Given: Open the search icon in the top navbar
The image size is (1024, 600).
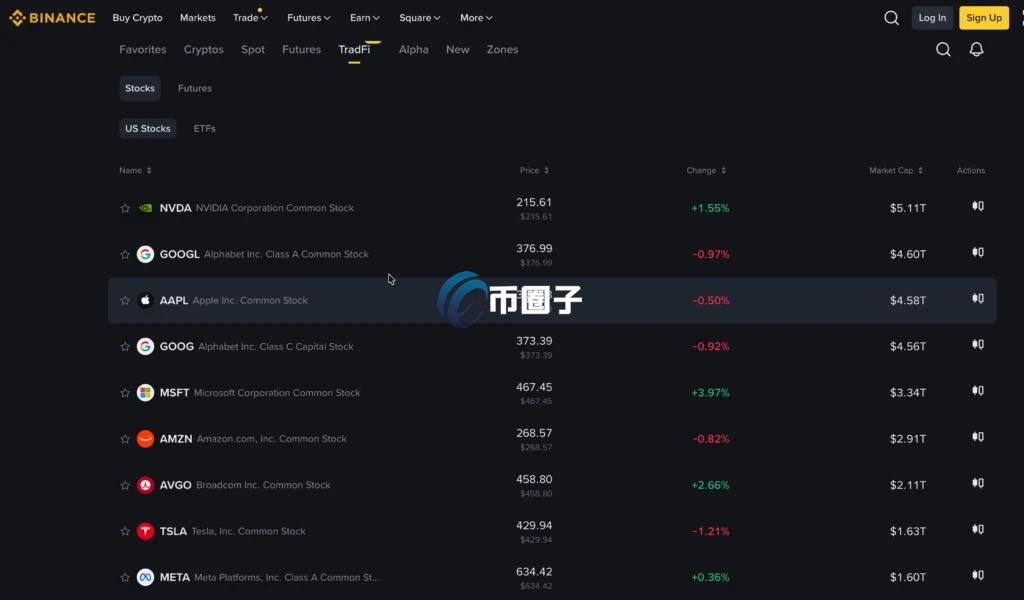Looking at the screenshot, I should coord(891,18).
